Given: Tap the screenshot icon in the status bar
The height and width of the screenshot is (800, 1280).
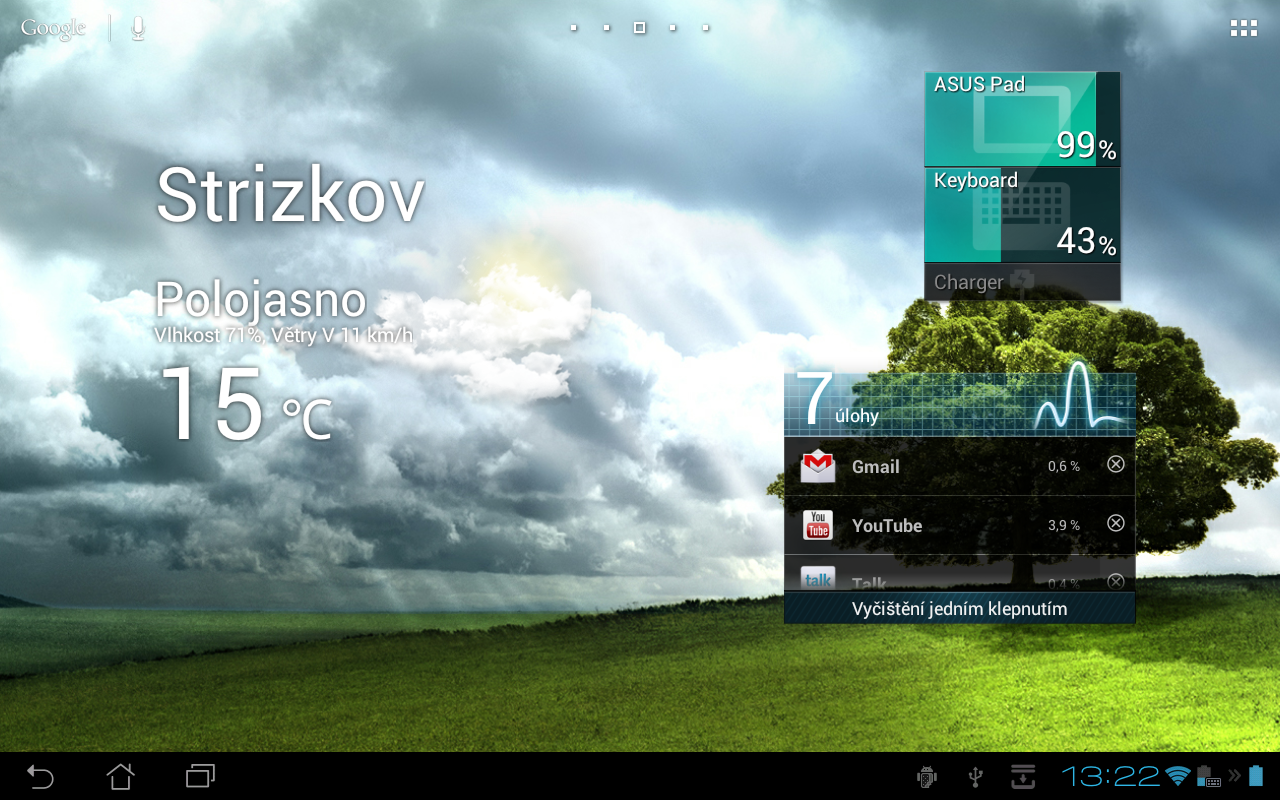Looking at the screenshot, I should 1022,776.
